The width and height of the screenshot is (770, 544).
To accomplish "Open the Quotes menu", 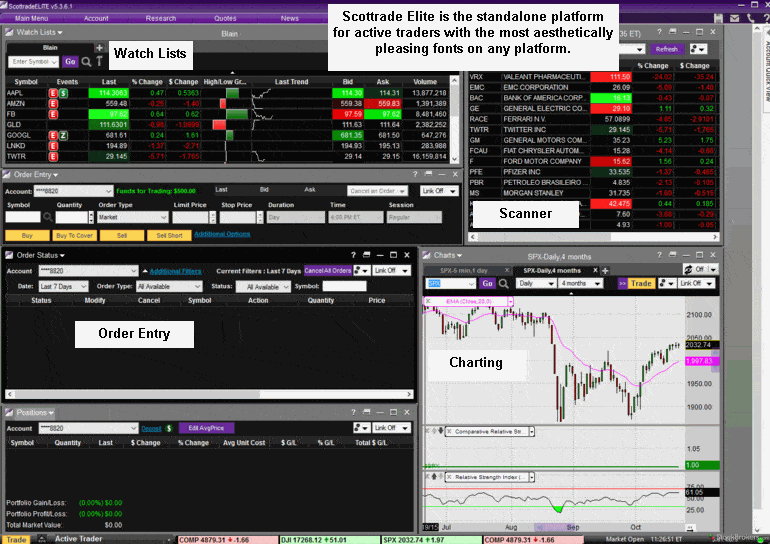I will point(225,18).
